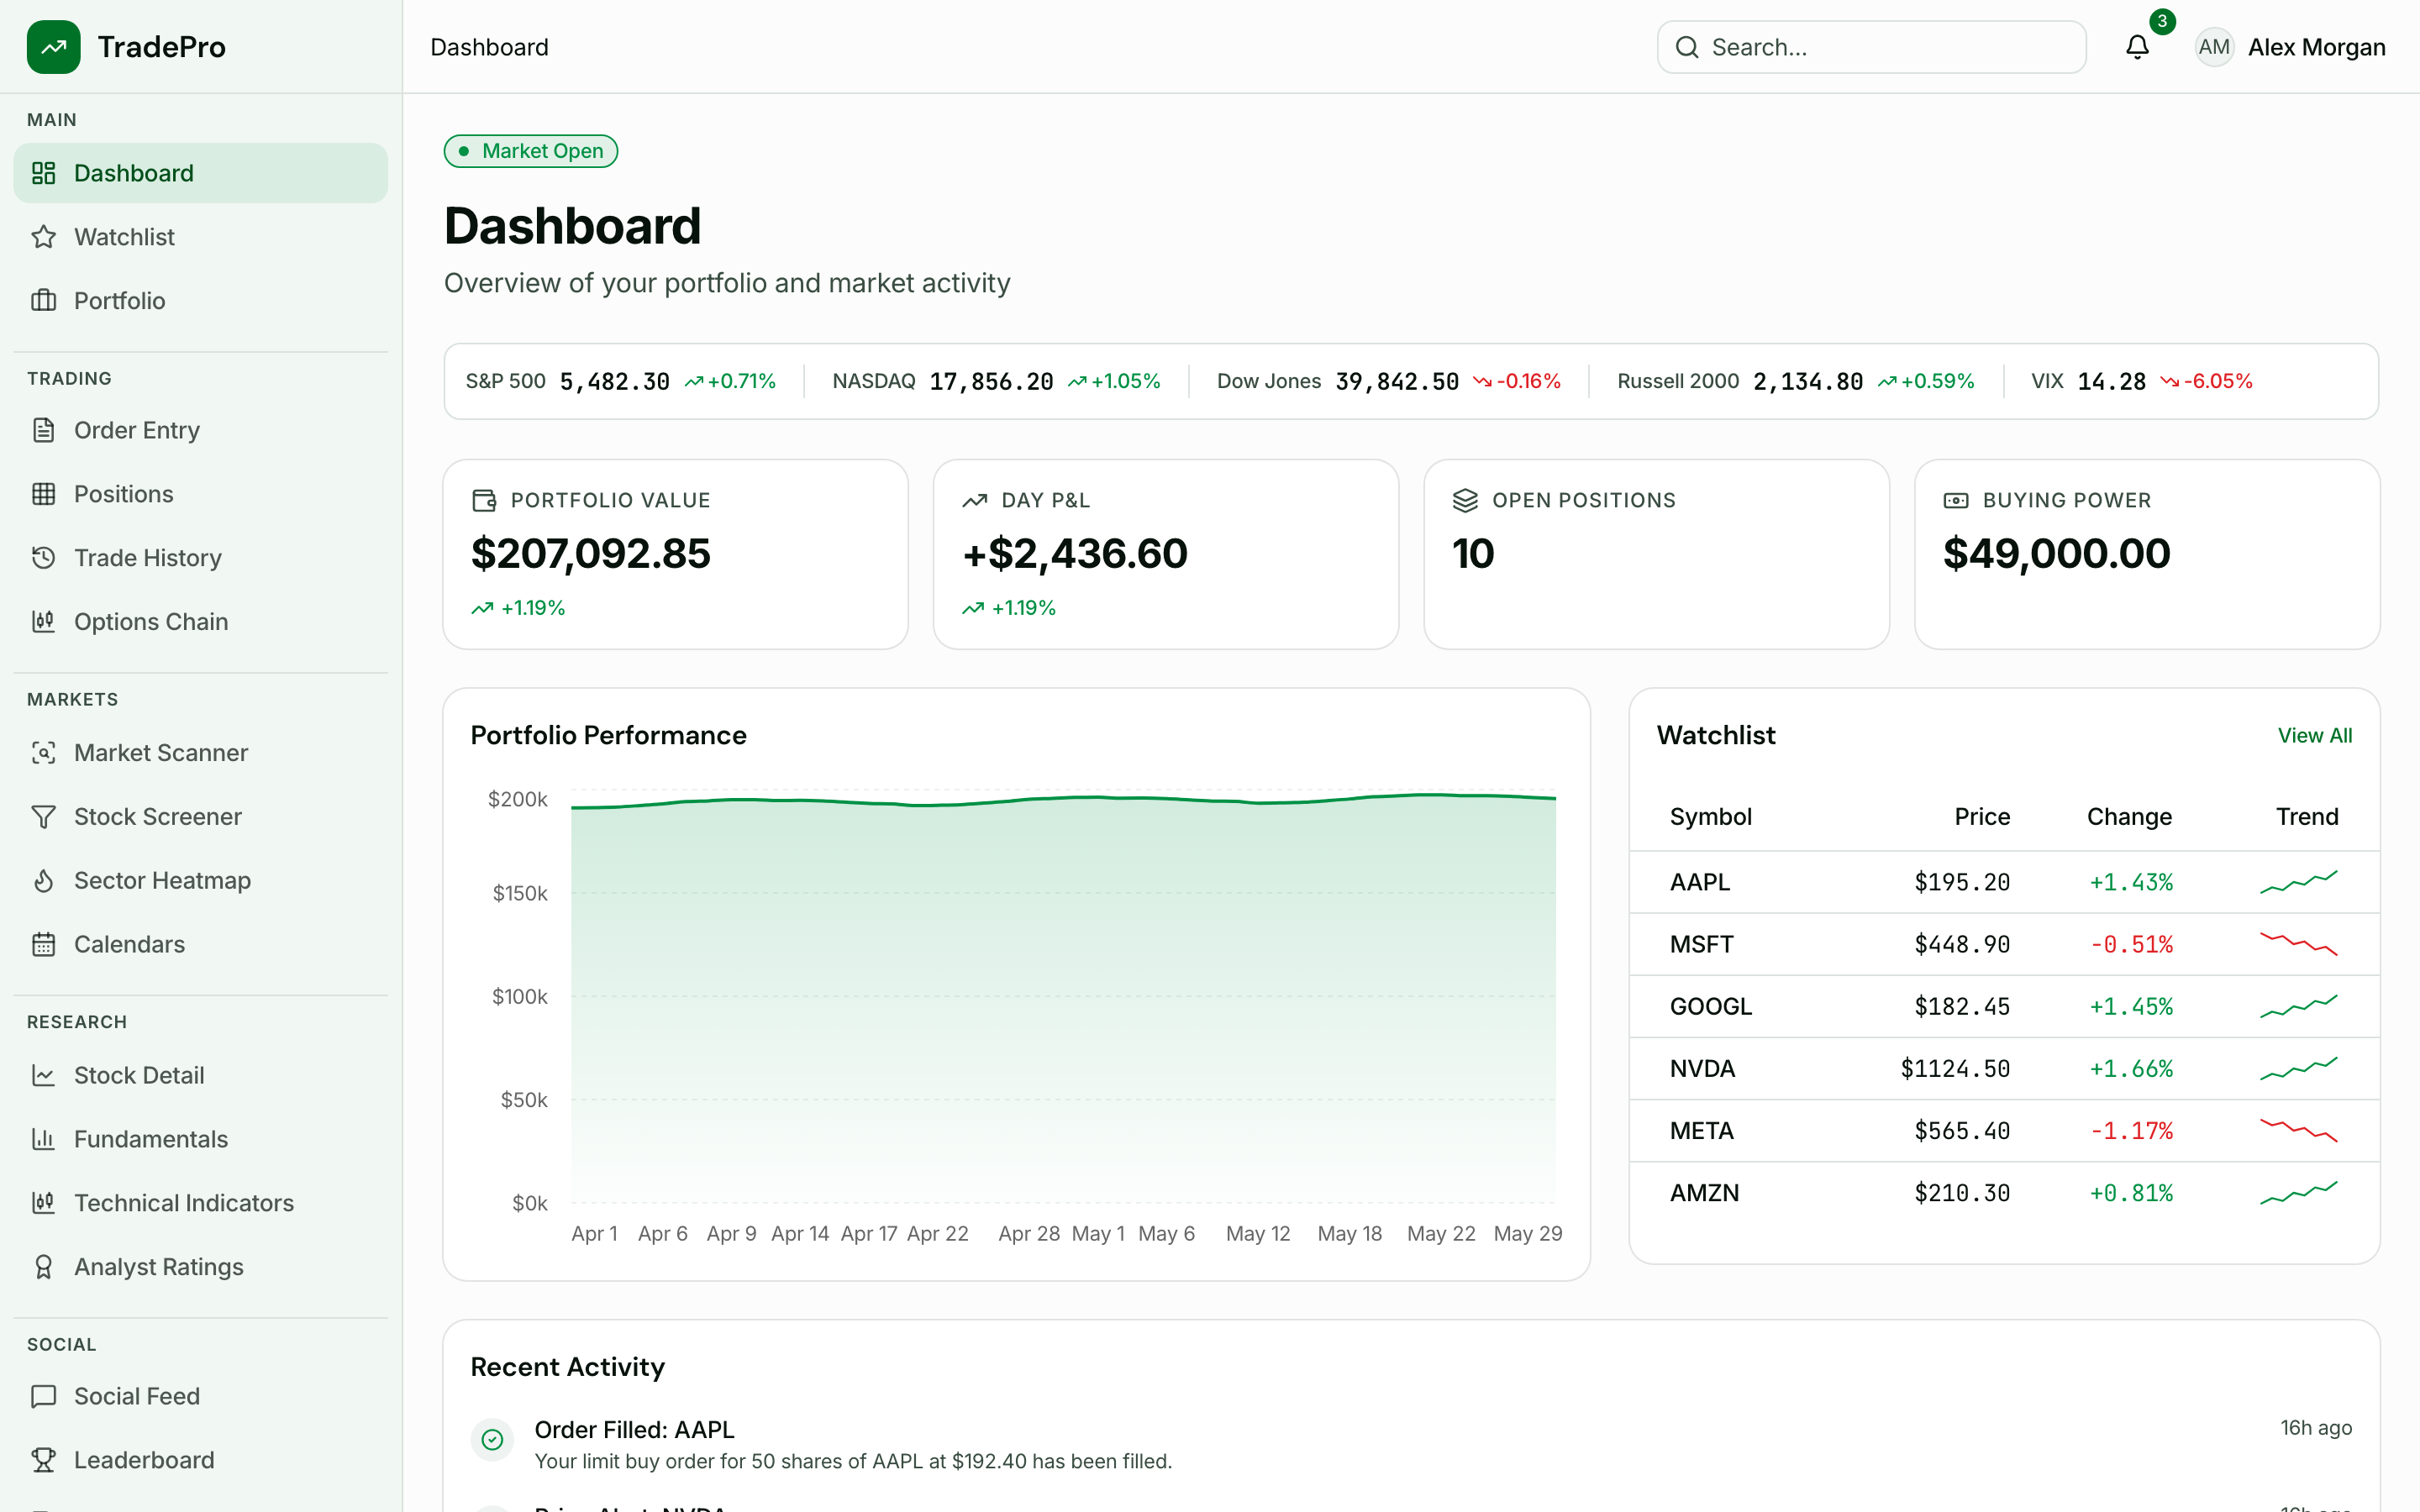Click the Options Chain candlestick icon

coord(43,622)
